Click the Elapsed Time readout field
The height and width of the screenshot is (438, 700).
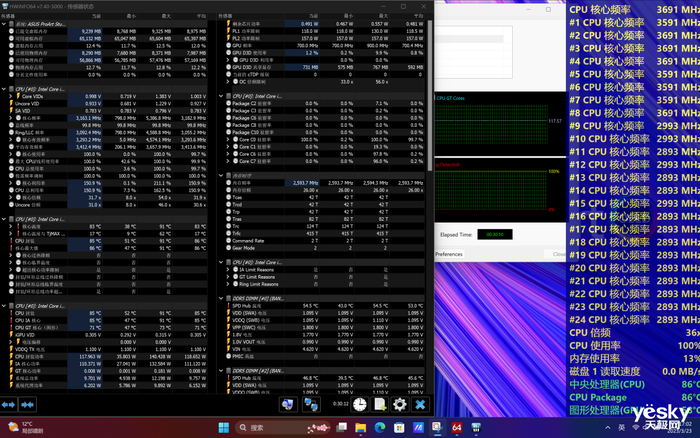(495, 234)
